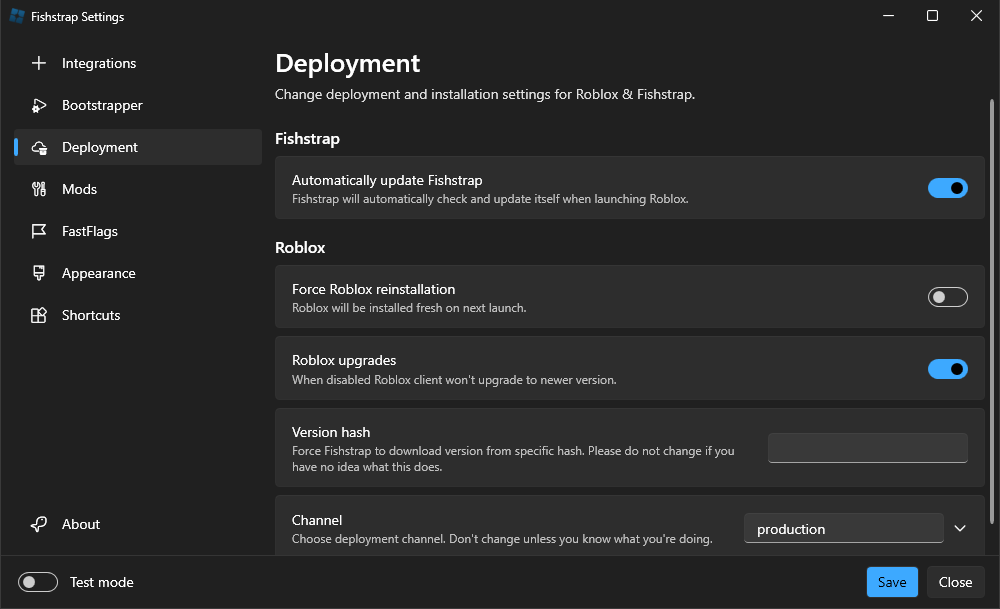Switch on Test mode toggle
Image resolution: width=1000 pixels, height=609 pixels.
pyautogui.click(x=39, y=582)
